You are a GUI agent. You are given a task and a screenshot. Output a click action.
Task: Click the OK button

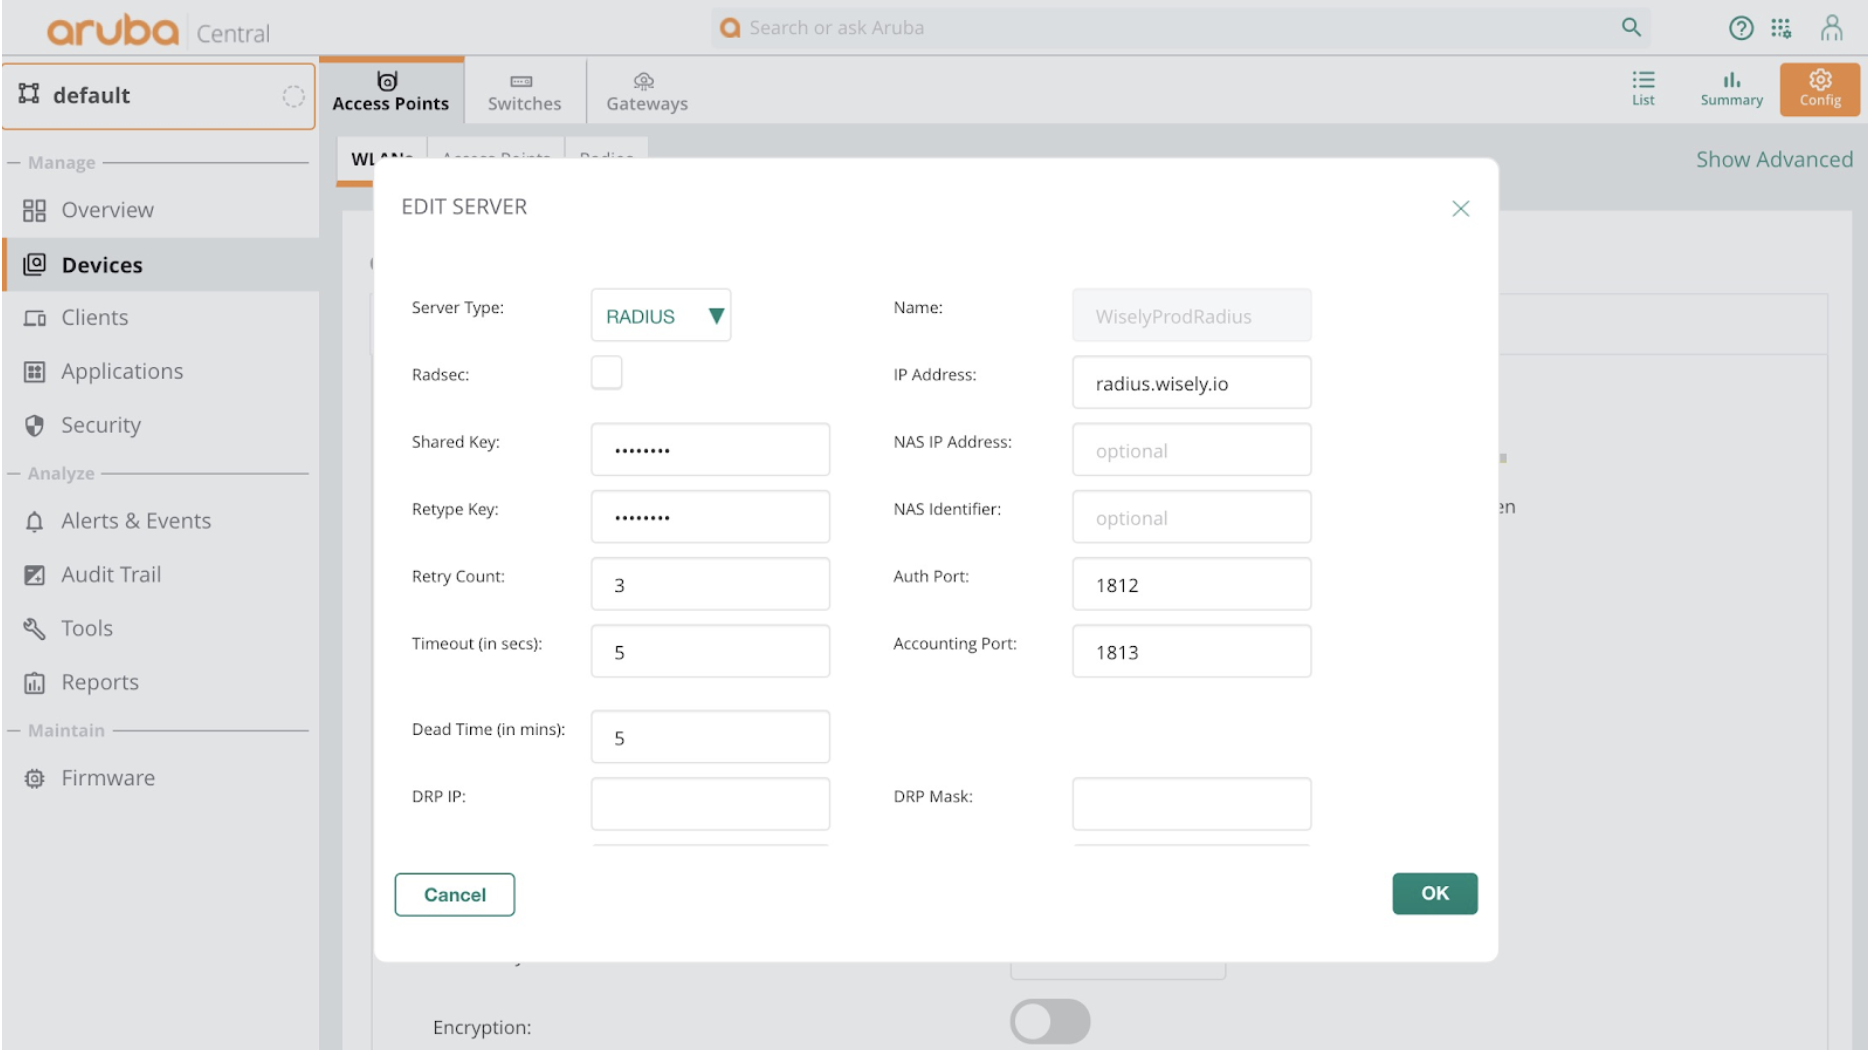pos(1434,893)
